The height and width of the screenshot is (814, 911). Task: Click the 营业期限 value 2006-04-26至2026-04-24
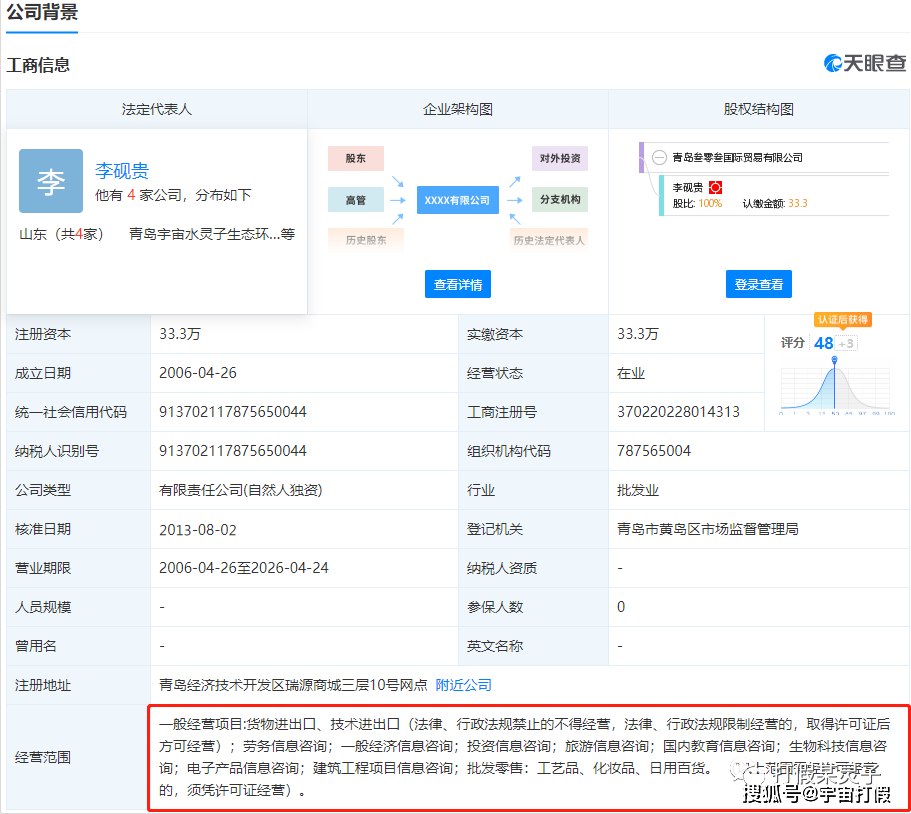tap(244, 568)
